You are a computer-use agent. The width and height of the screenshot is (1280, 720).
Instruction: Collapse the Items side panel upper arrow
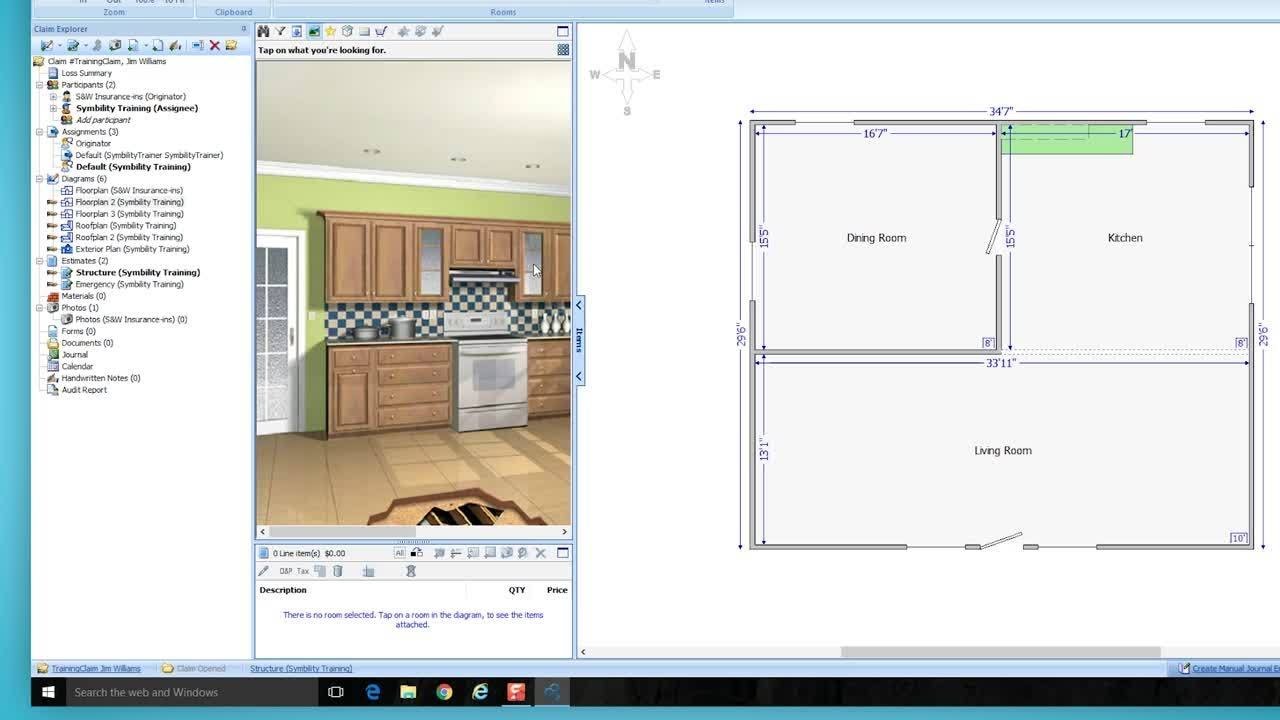pos(579,305)
